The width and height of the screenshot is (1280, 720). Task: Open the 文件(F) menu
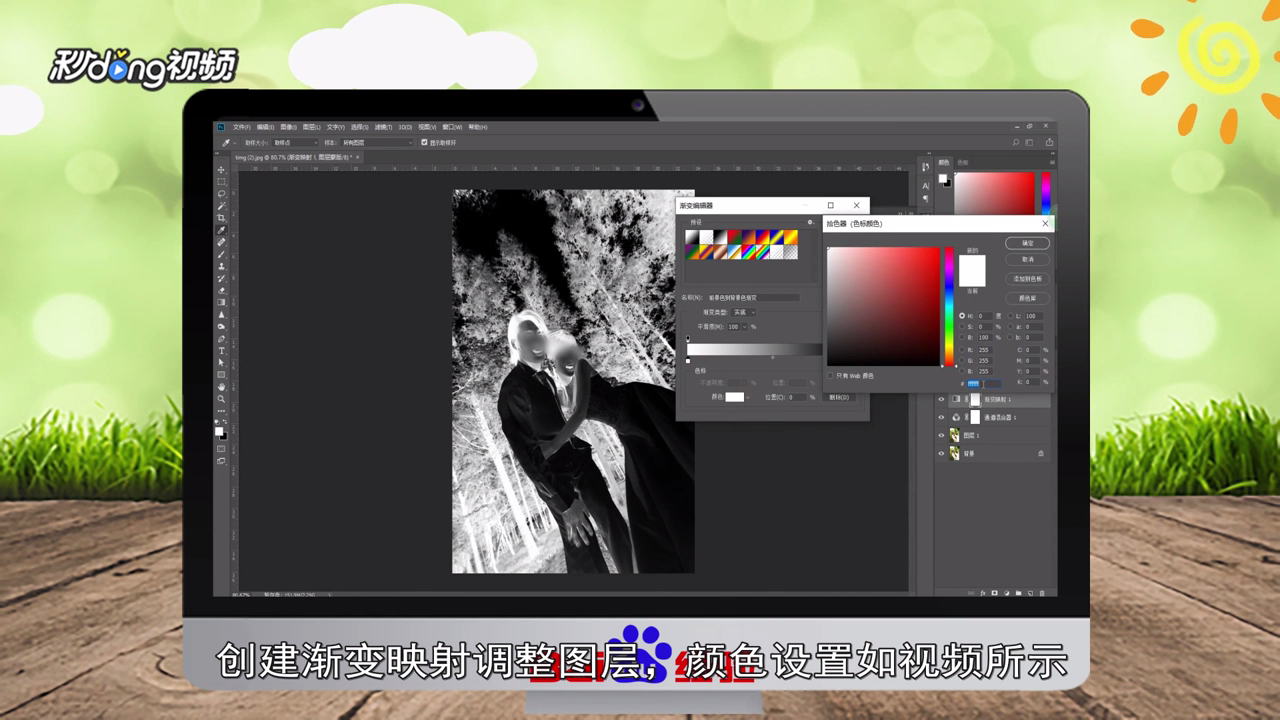pyautogui.click(x=241, y=127)
